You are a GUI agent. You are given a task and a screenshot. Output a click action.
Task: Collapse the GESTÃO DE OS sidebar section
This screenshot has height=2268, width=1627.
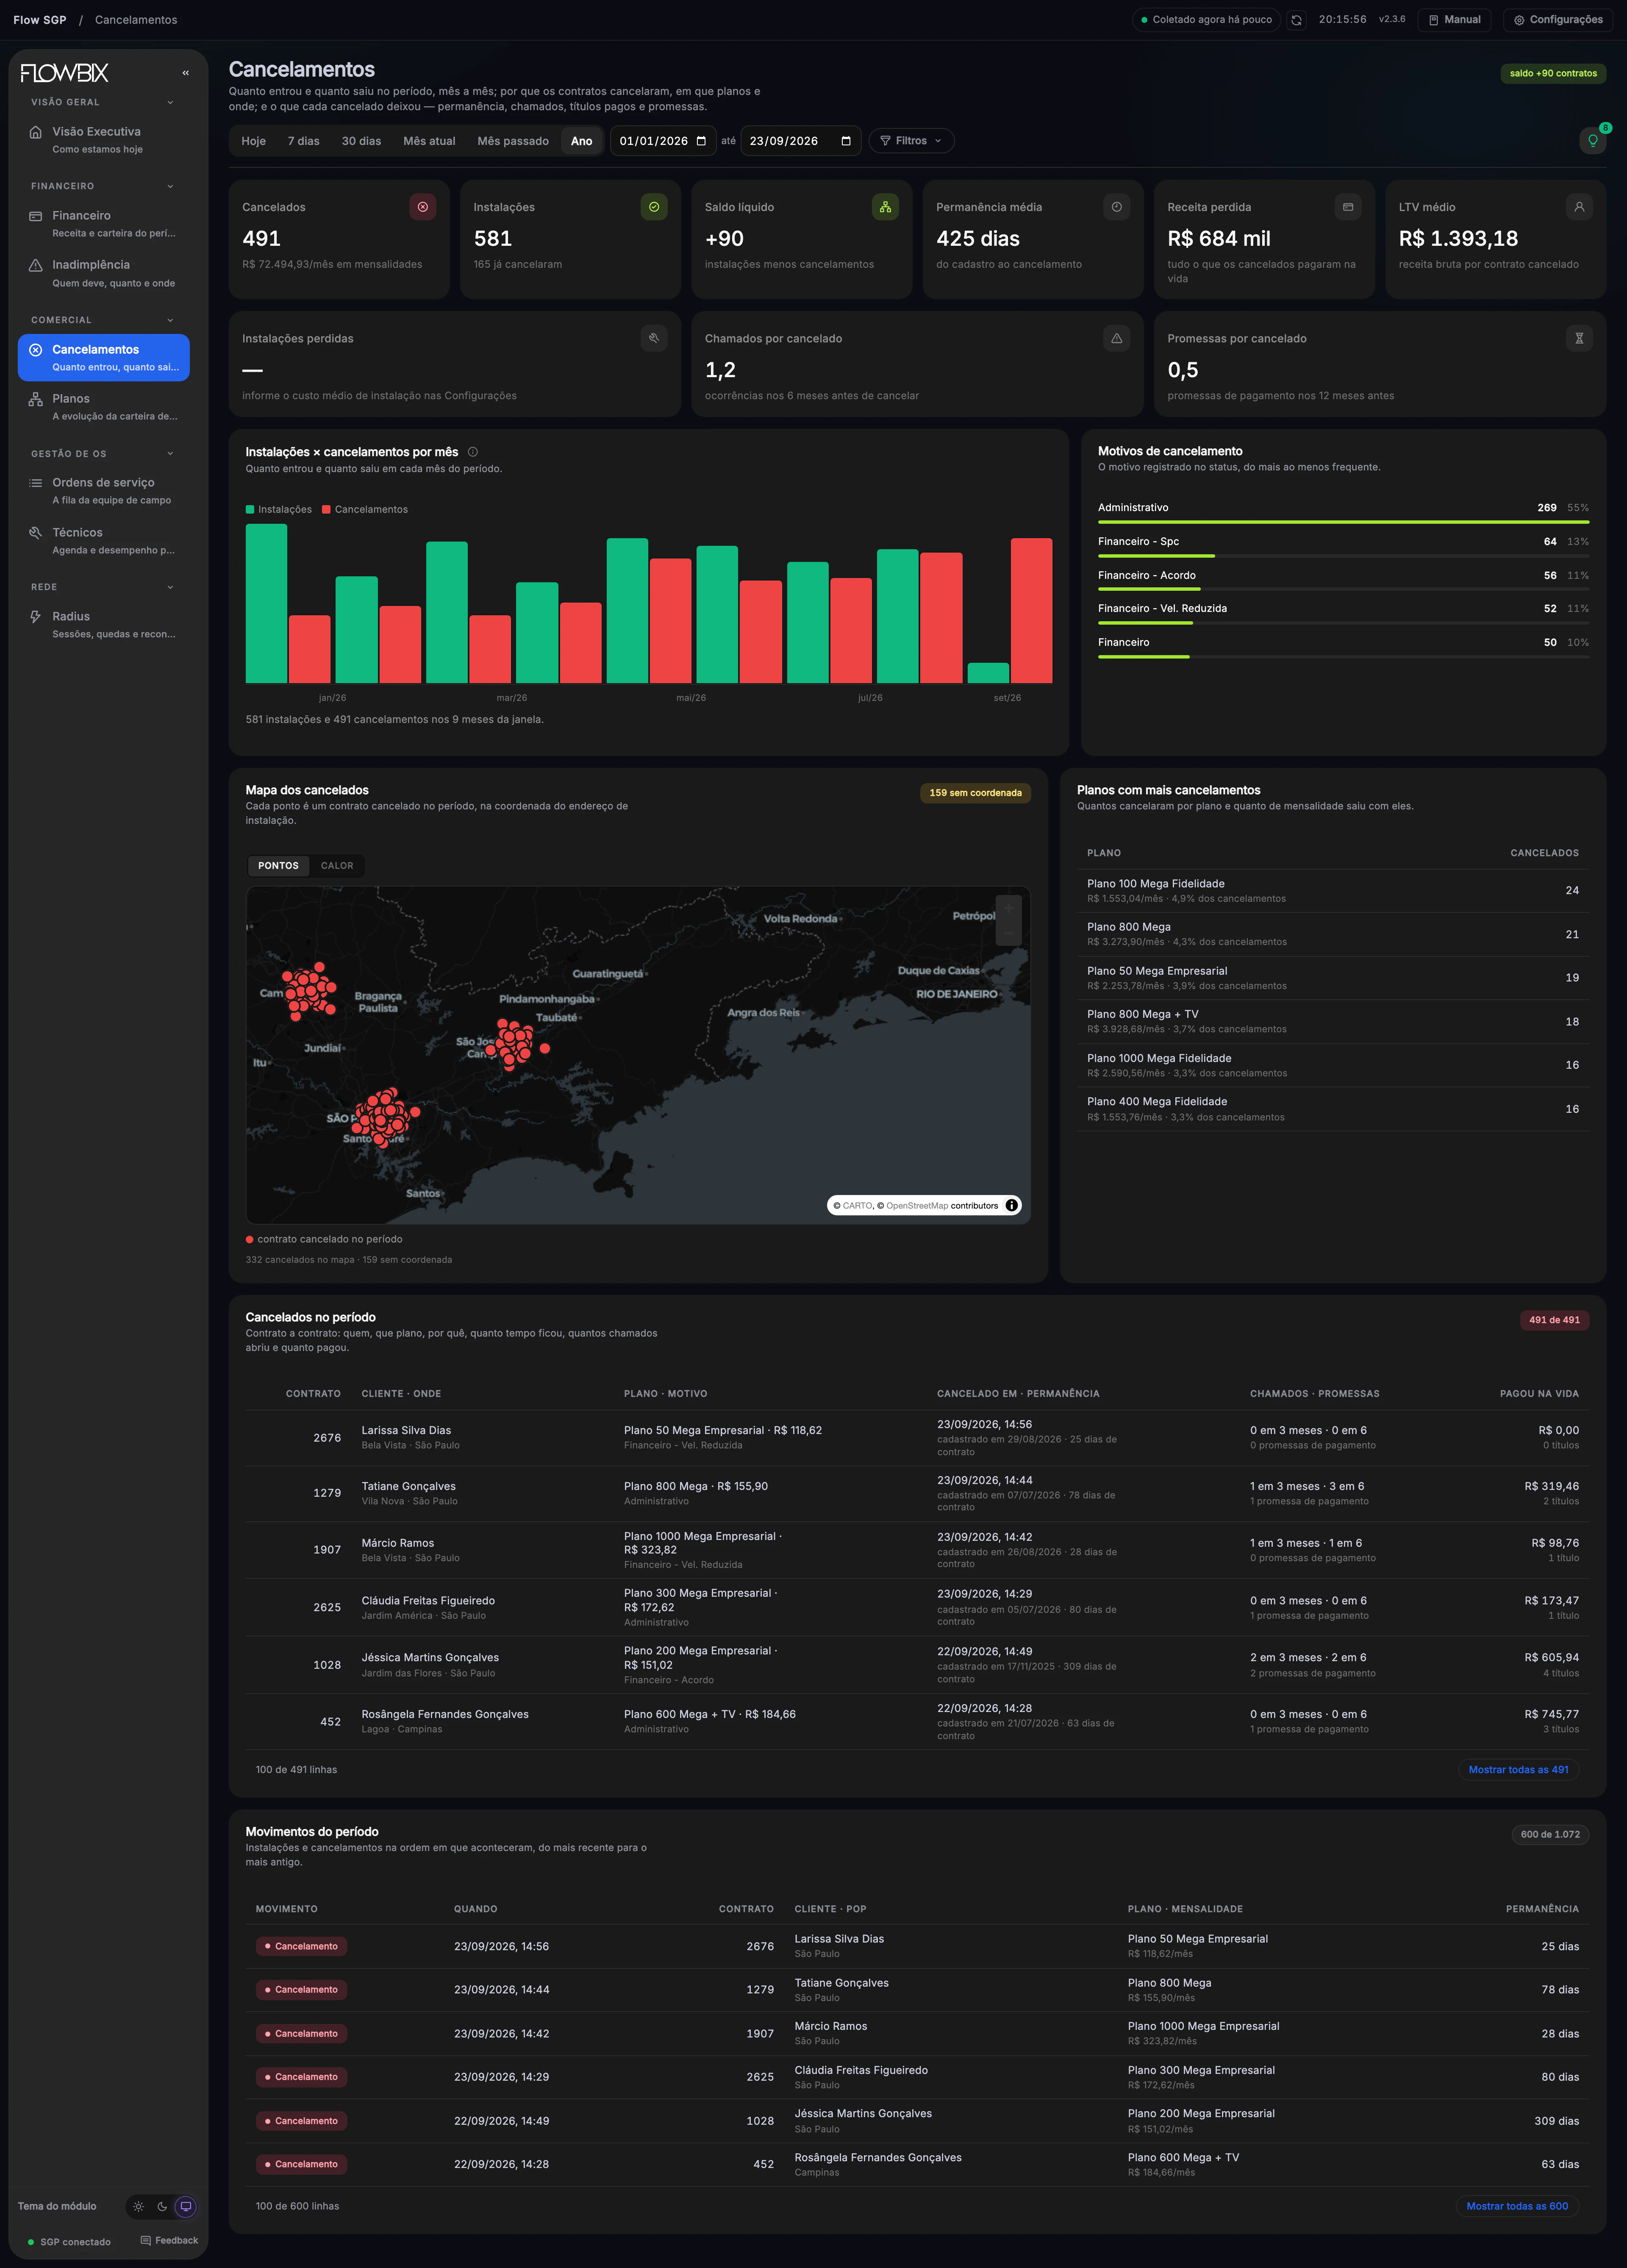point(103,454)
